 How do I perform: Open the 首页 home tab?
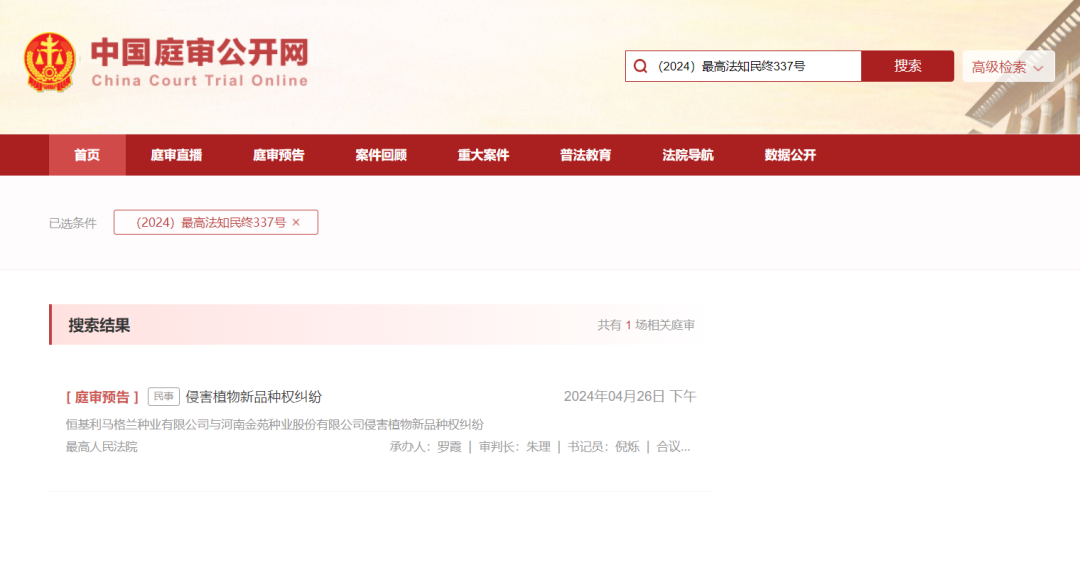(87, 155)
